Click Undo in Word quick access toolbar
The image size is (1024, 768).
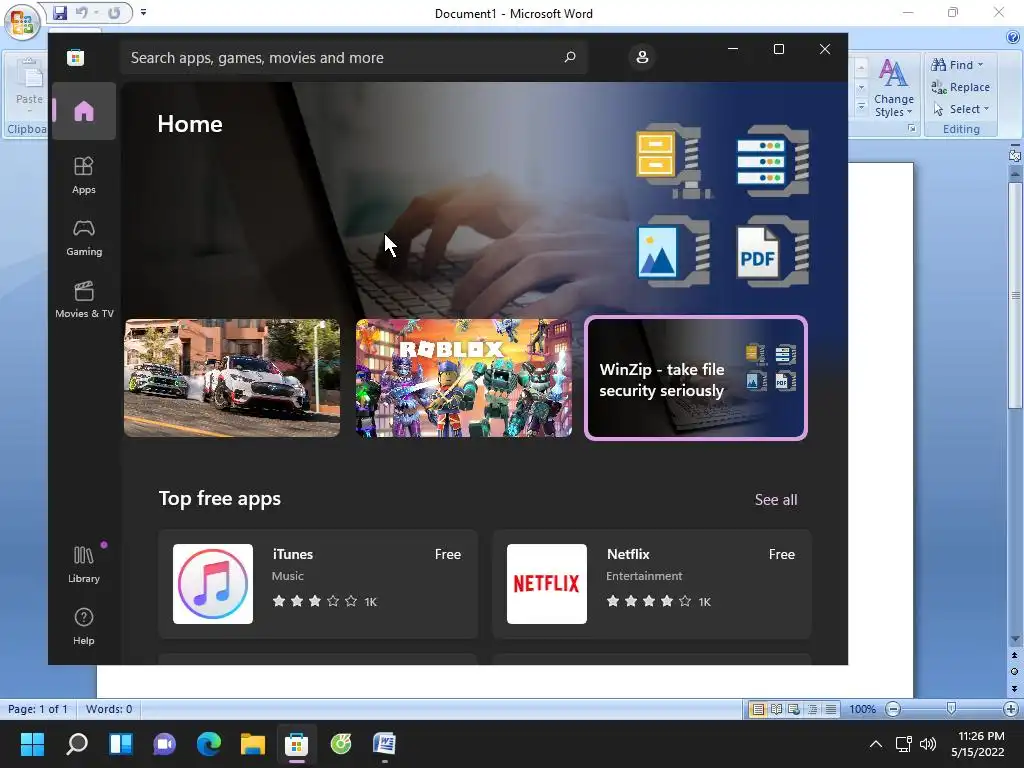tap(82, 12)
